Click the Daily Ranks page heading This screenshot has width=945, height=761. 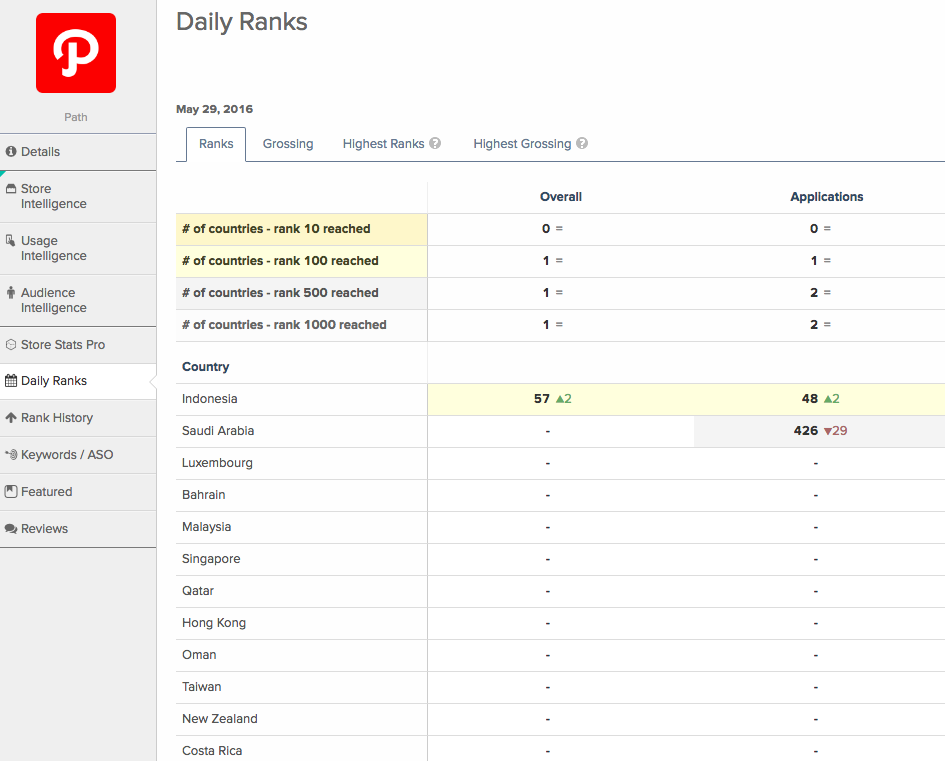tap(242, 22)
